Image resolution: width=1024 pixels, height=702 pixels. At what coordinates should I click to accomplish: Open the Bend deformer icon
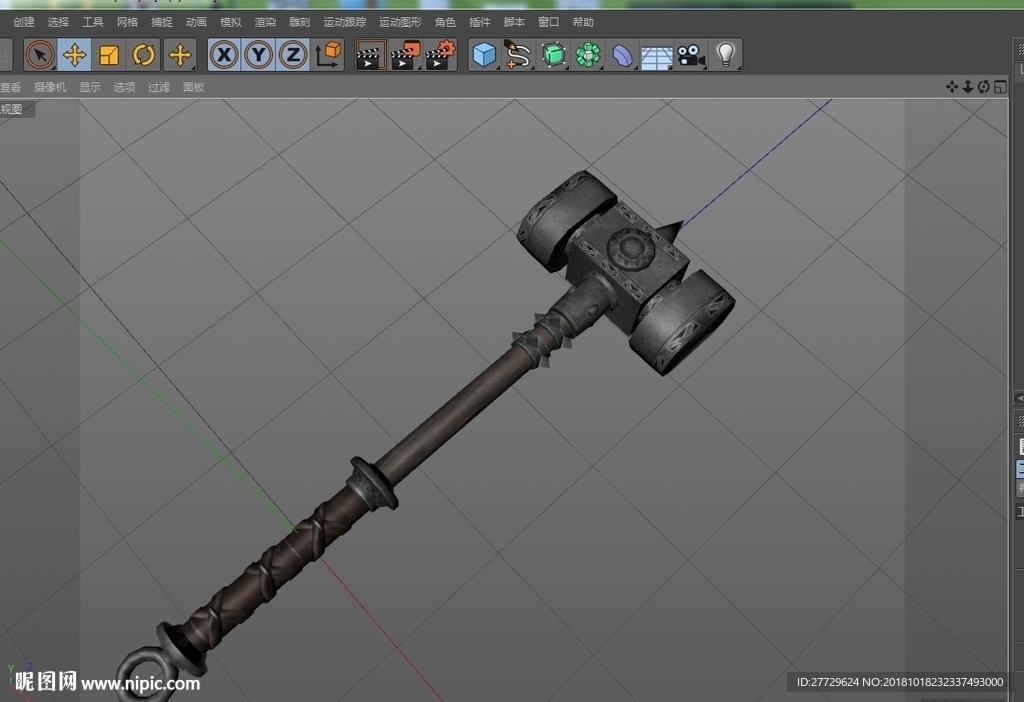pyautogui.click(x=623, y=55)
